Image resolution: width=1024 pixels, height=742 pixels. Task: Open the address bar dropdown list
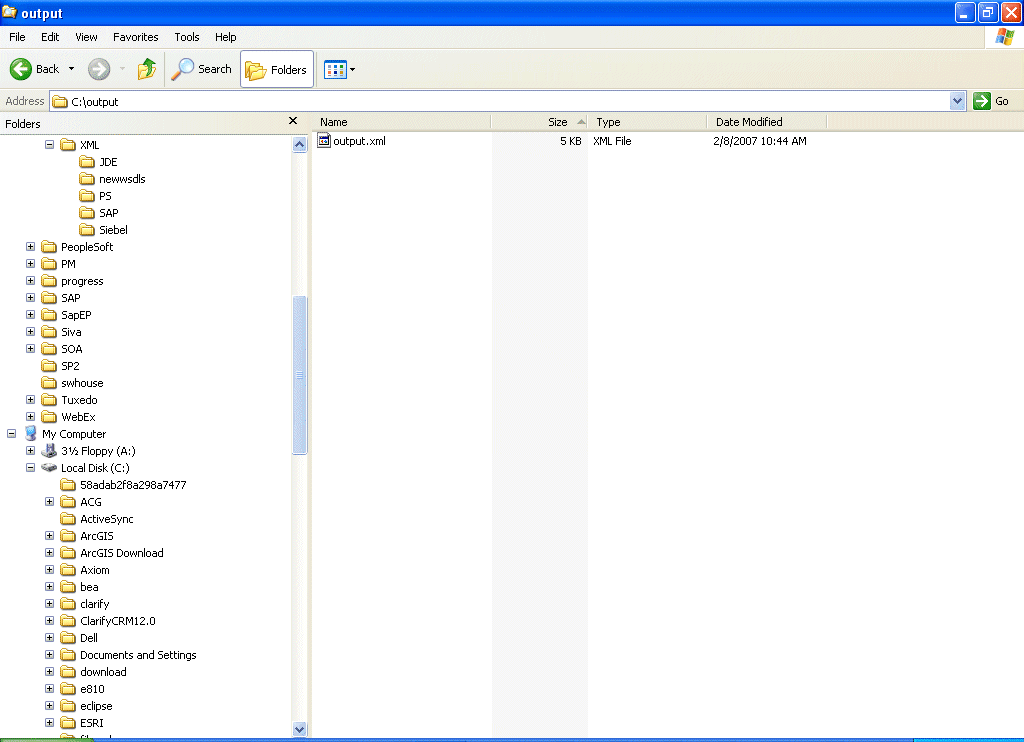[x=957, y=100]
